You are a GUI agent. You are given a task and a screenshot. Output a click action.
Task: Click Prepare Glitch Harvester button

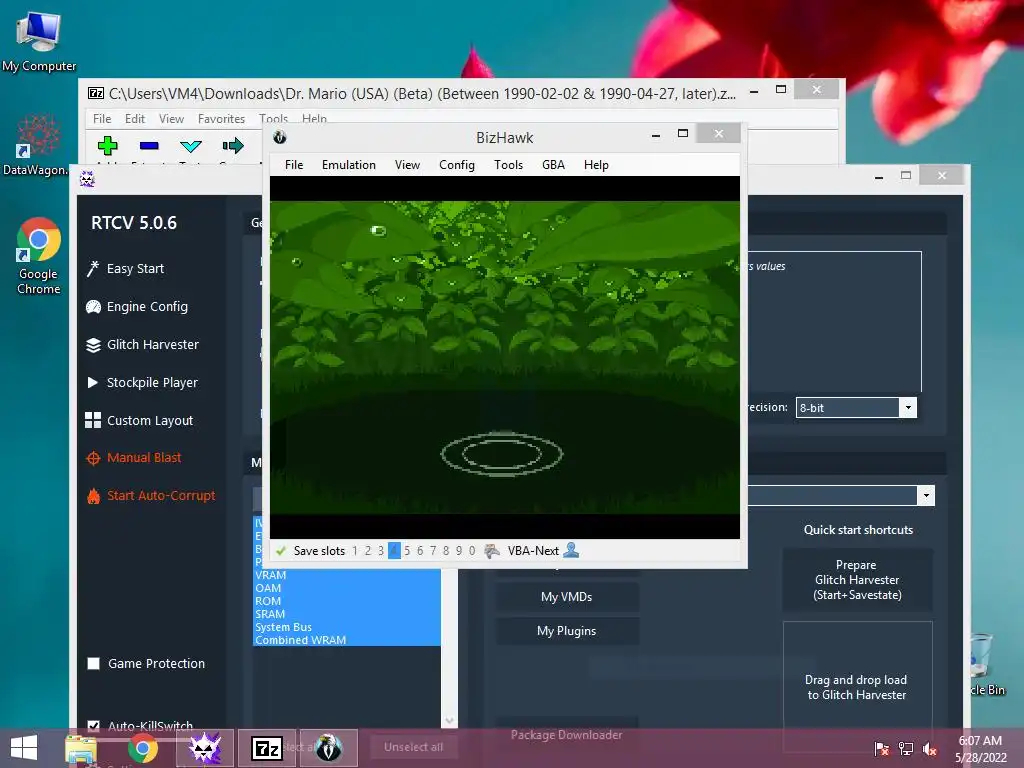click(x=857, y=580)
